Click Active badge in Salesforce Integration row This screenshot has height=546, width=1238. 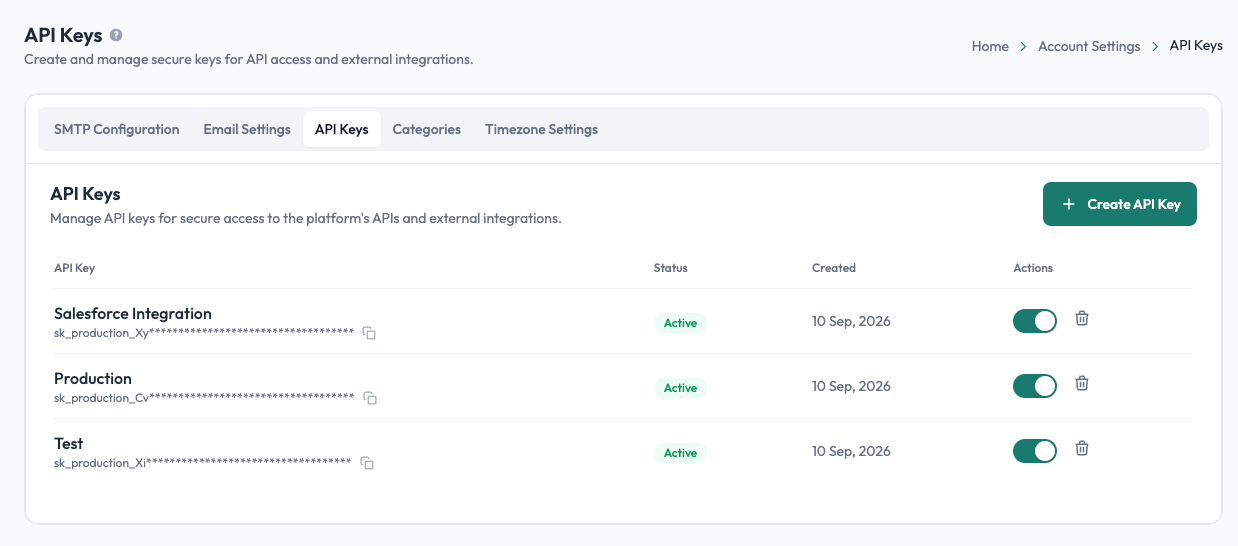point(680,323)
